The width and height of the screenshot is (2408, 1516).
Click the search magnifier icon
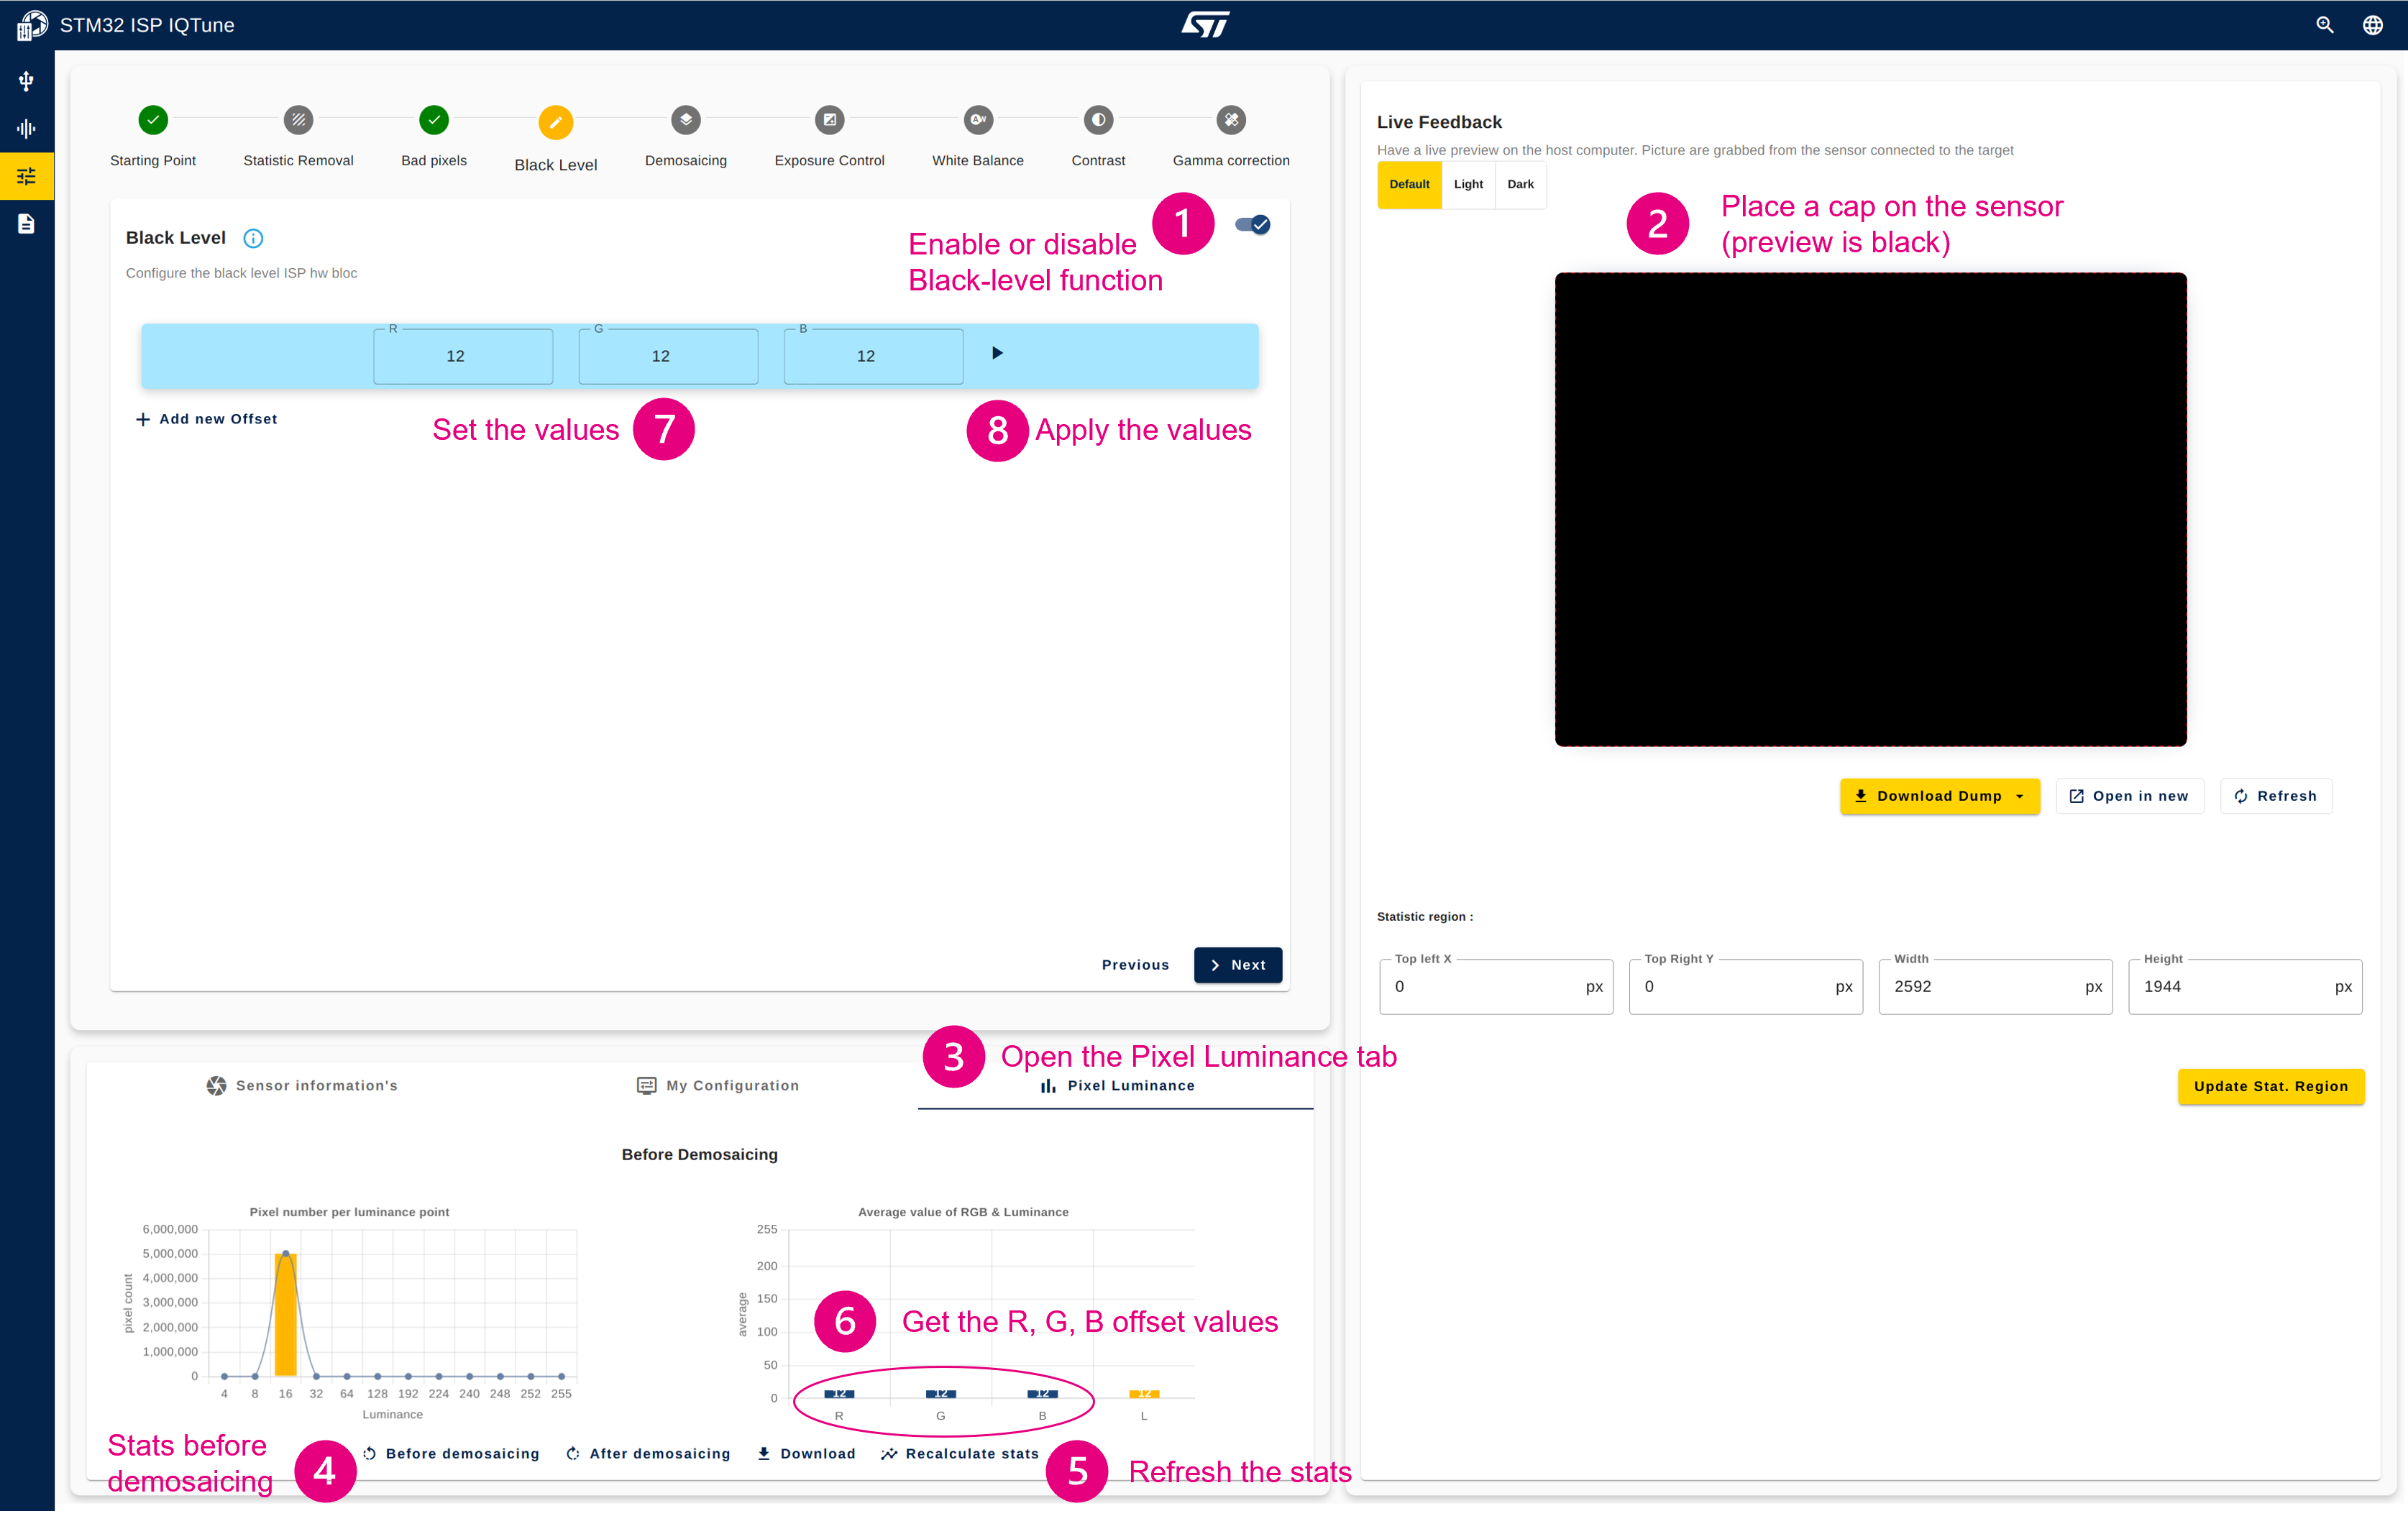point(2324,25)
